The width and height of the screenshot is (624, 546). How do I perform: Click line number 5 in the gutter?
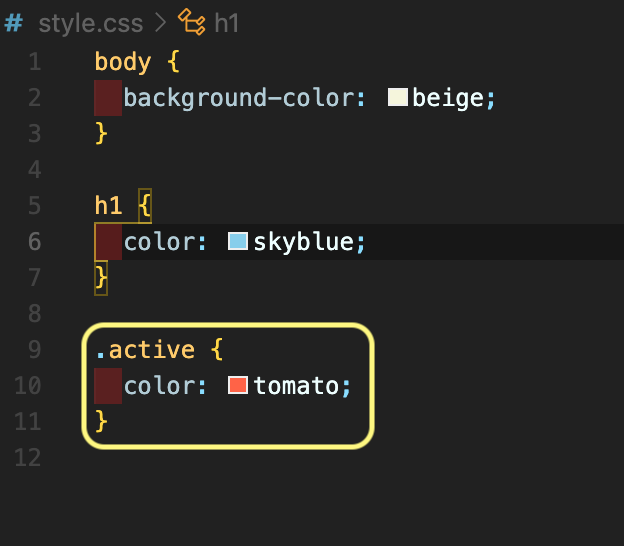coord(35,206)
